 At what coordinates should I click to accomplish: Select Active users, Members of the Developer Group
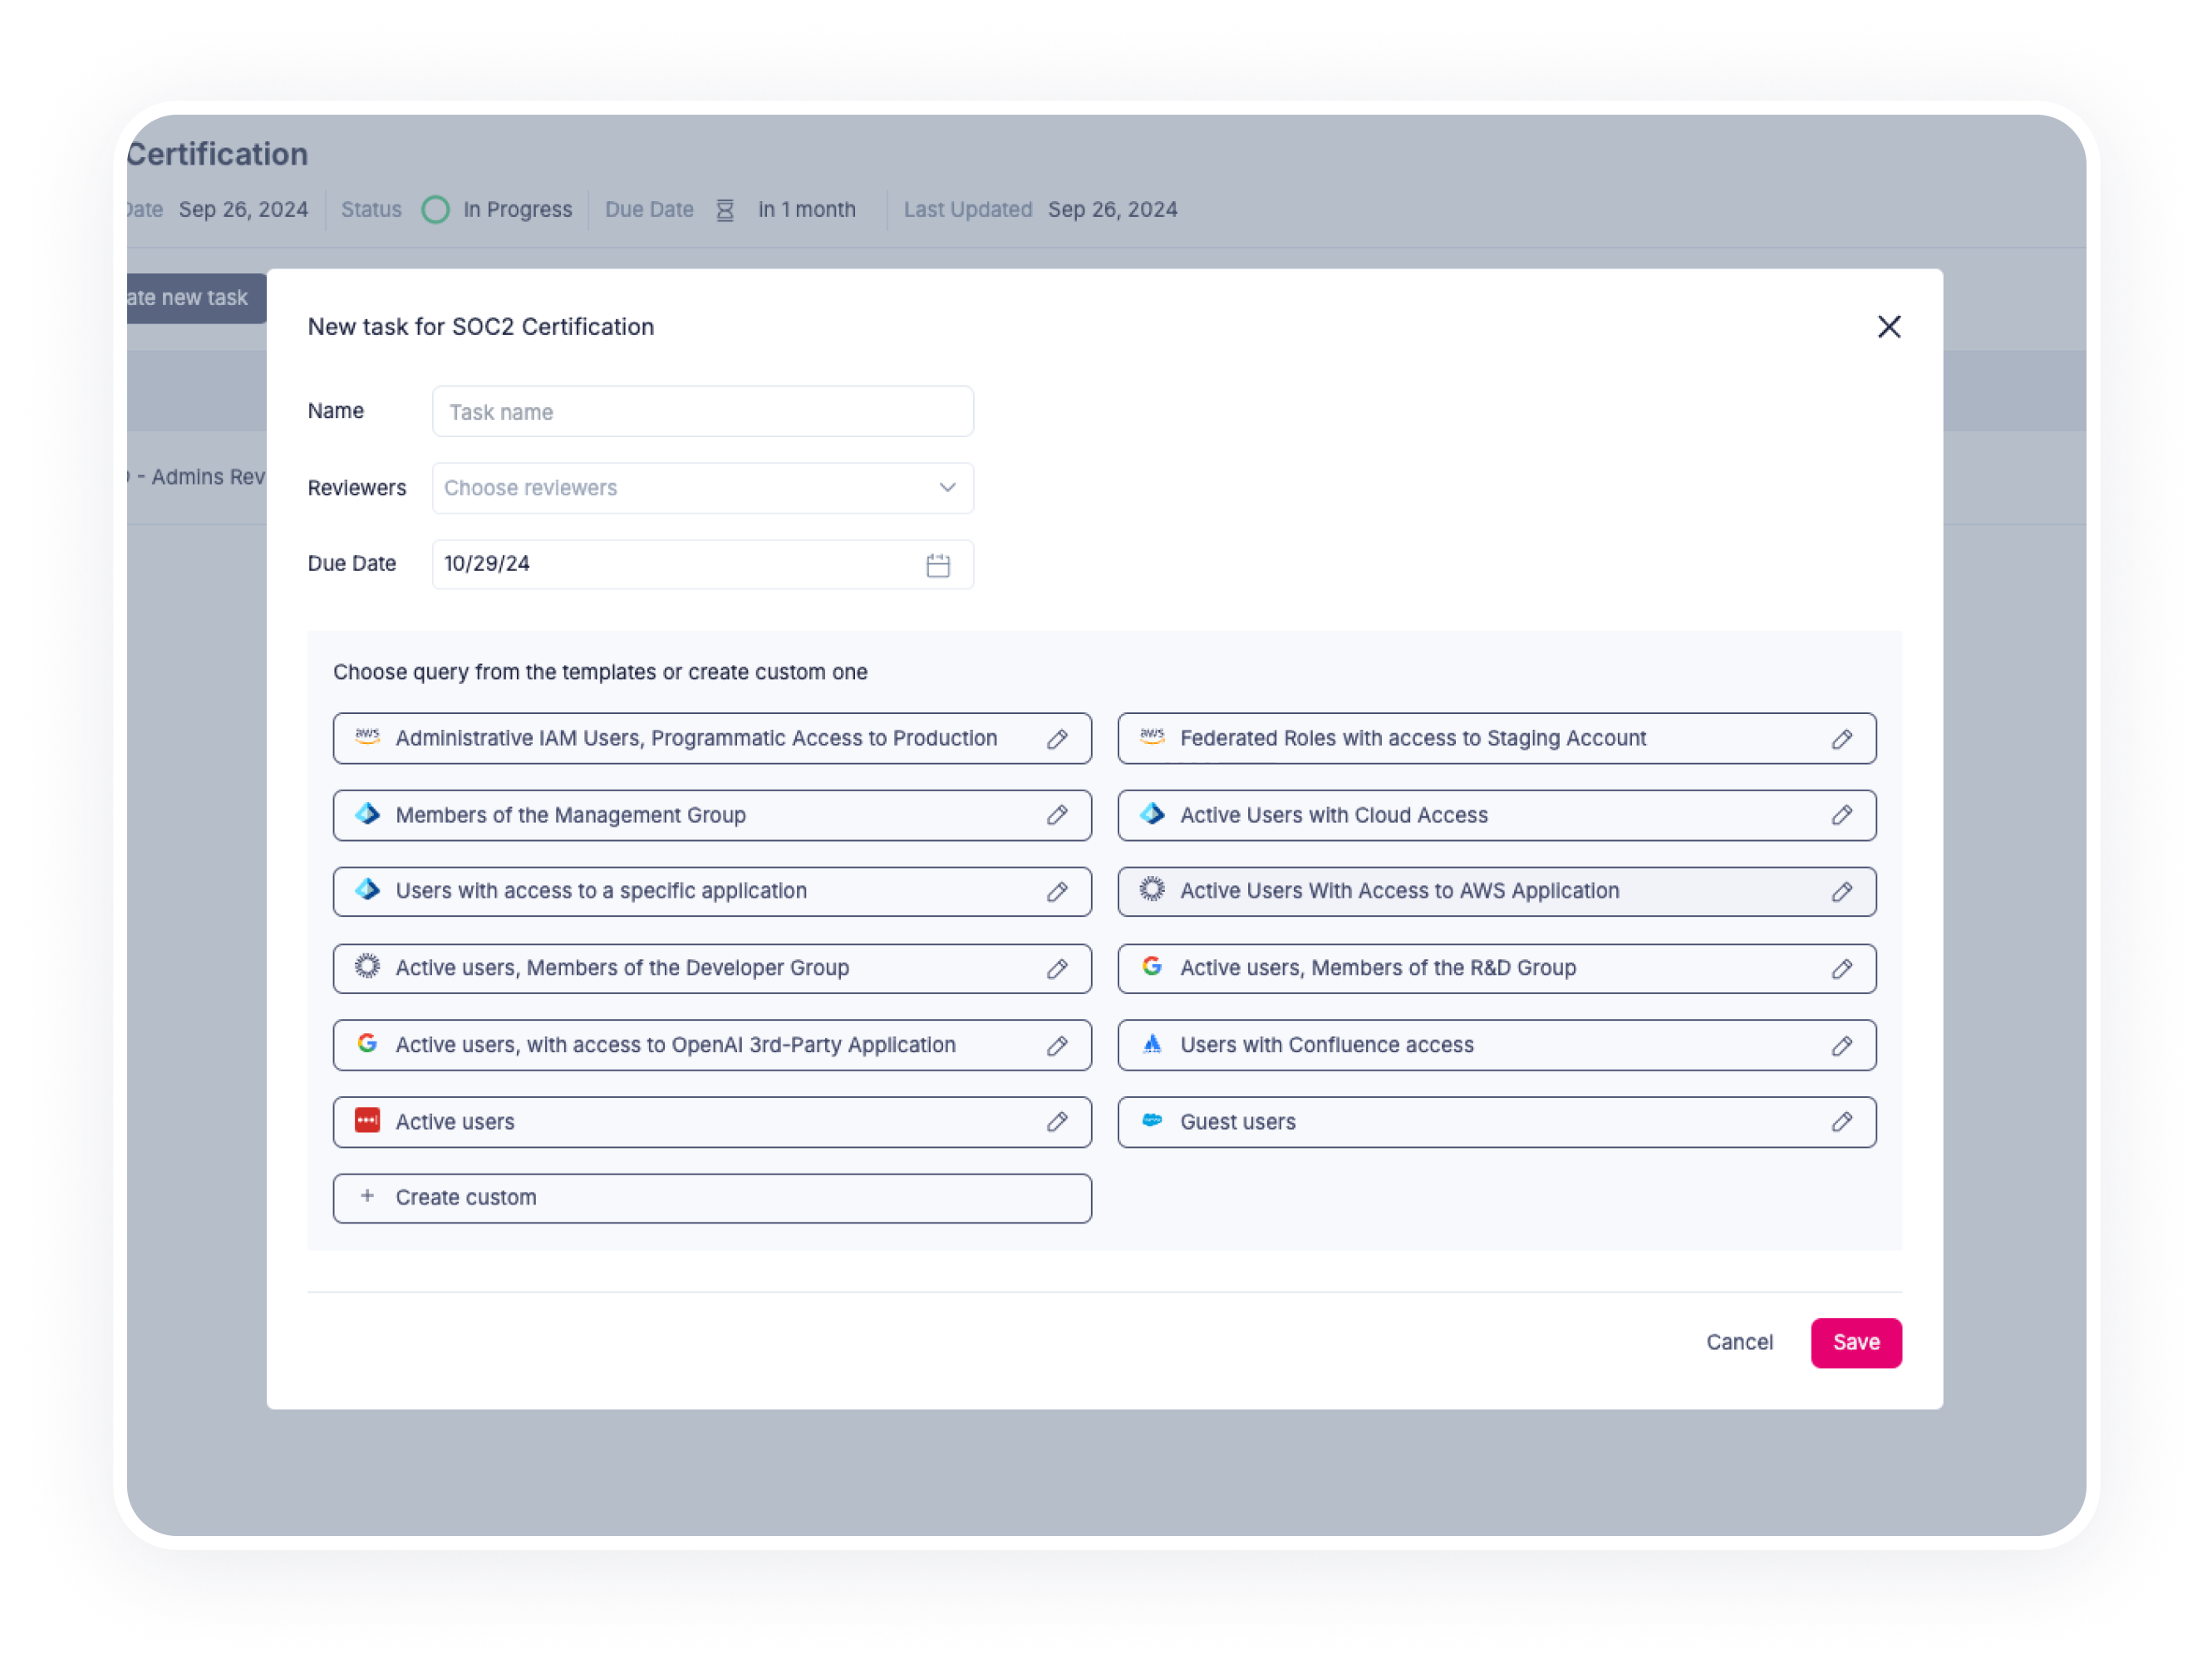(712, 969)
